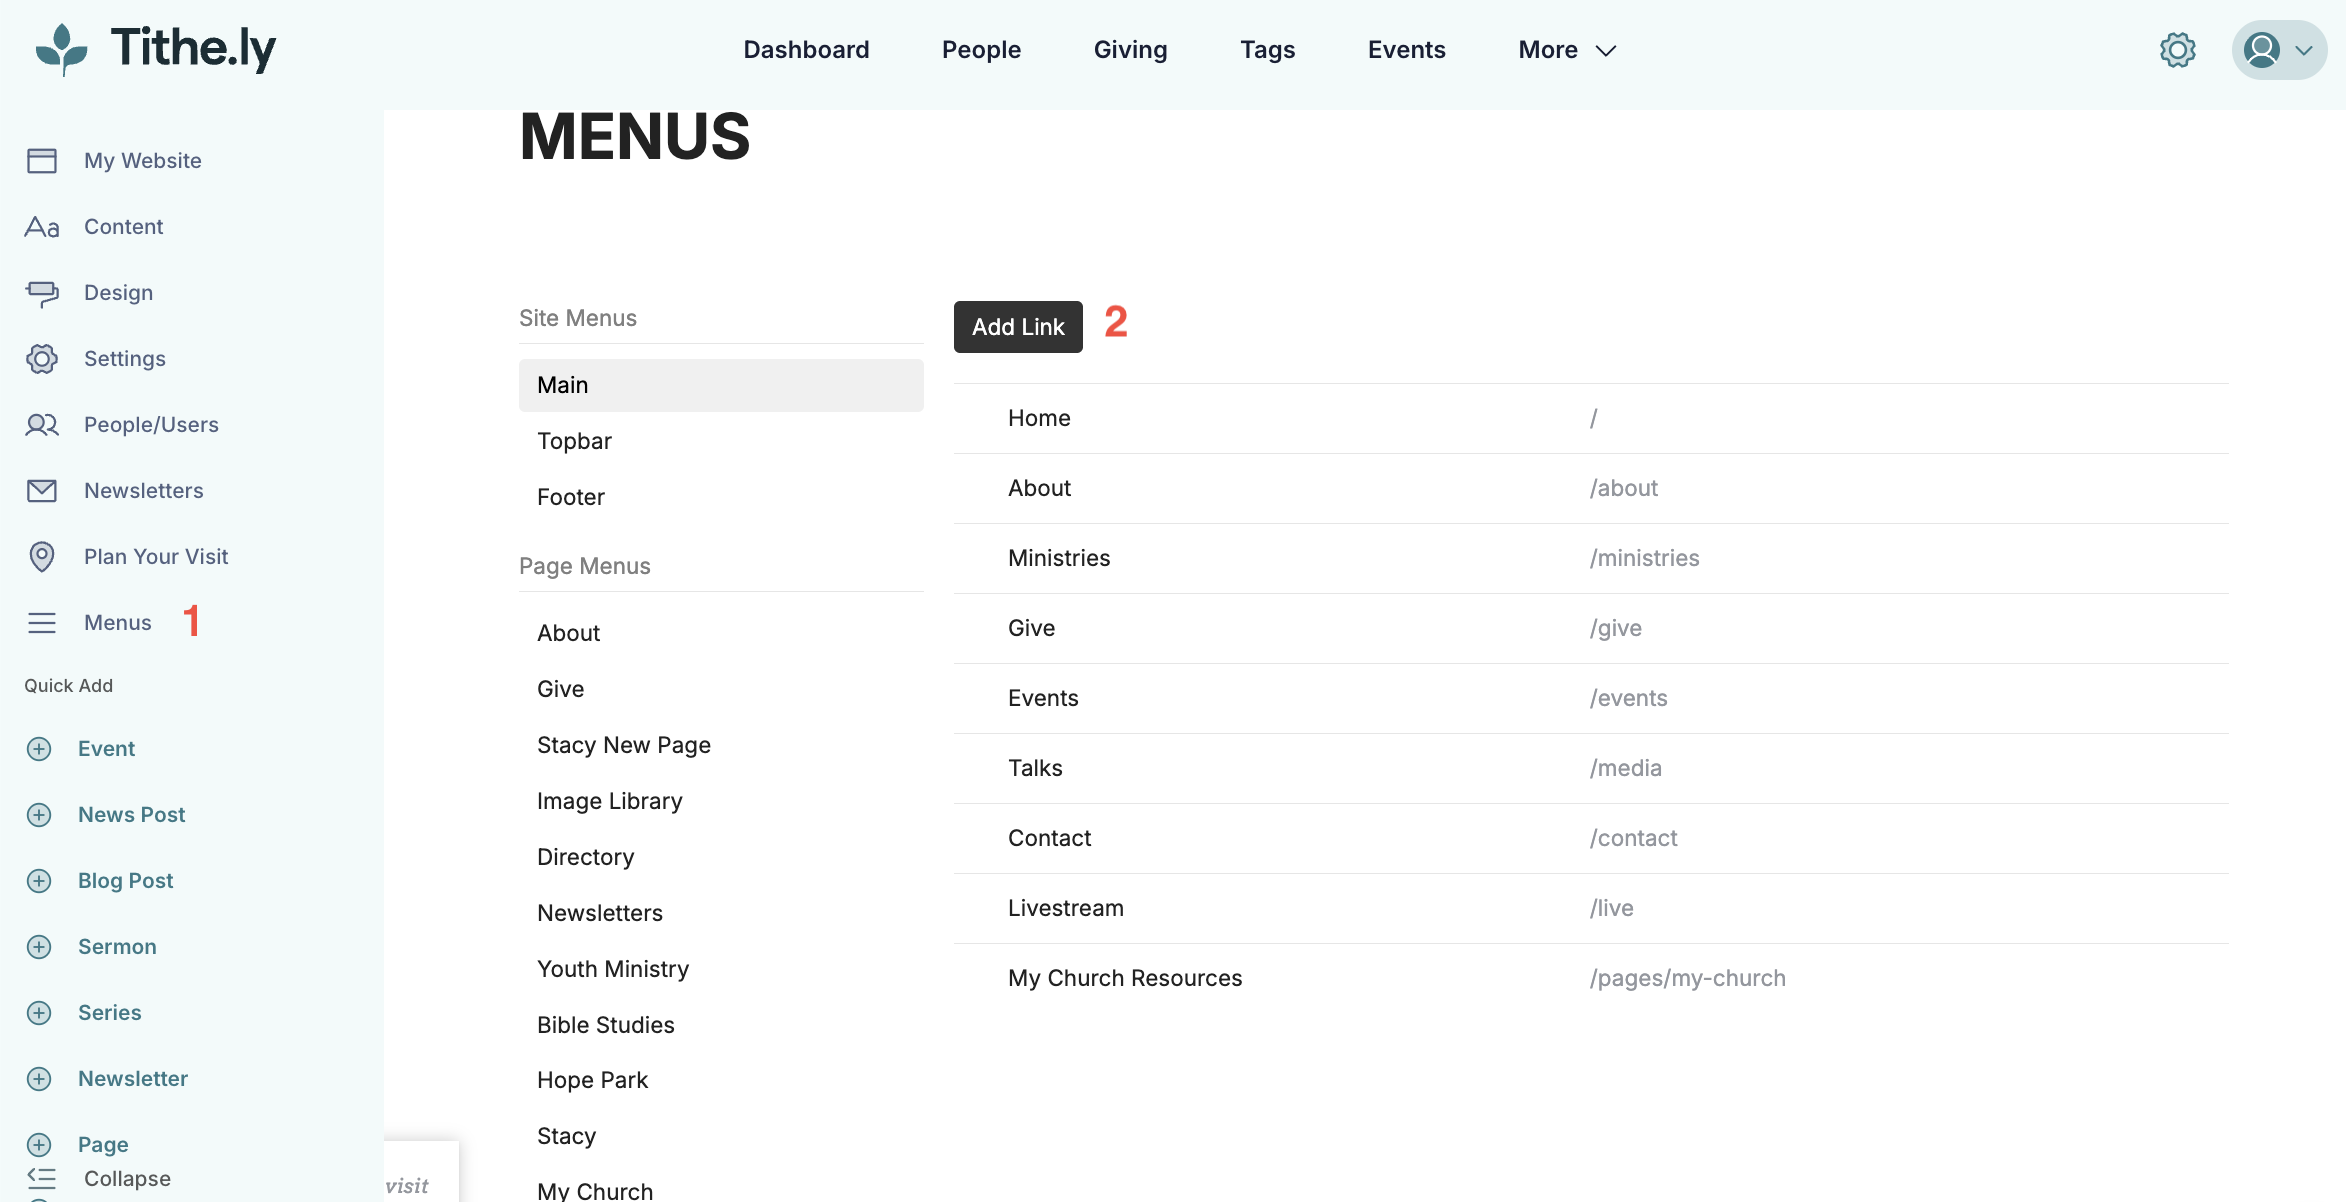Open the People navigation item
The height and width of the screenshot is (1202, 2346).
pyautogui.click(x=981, y=50)
